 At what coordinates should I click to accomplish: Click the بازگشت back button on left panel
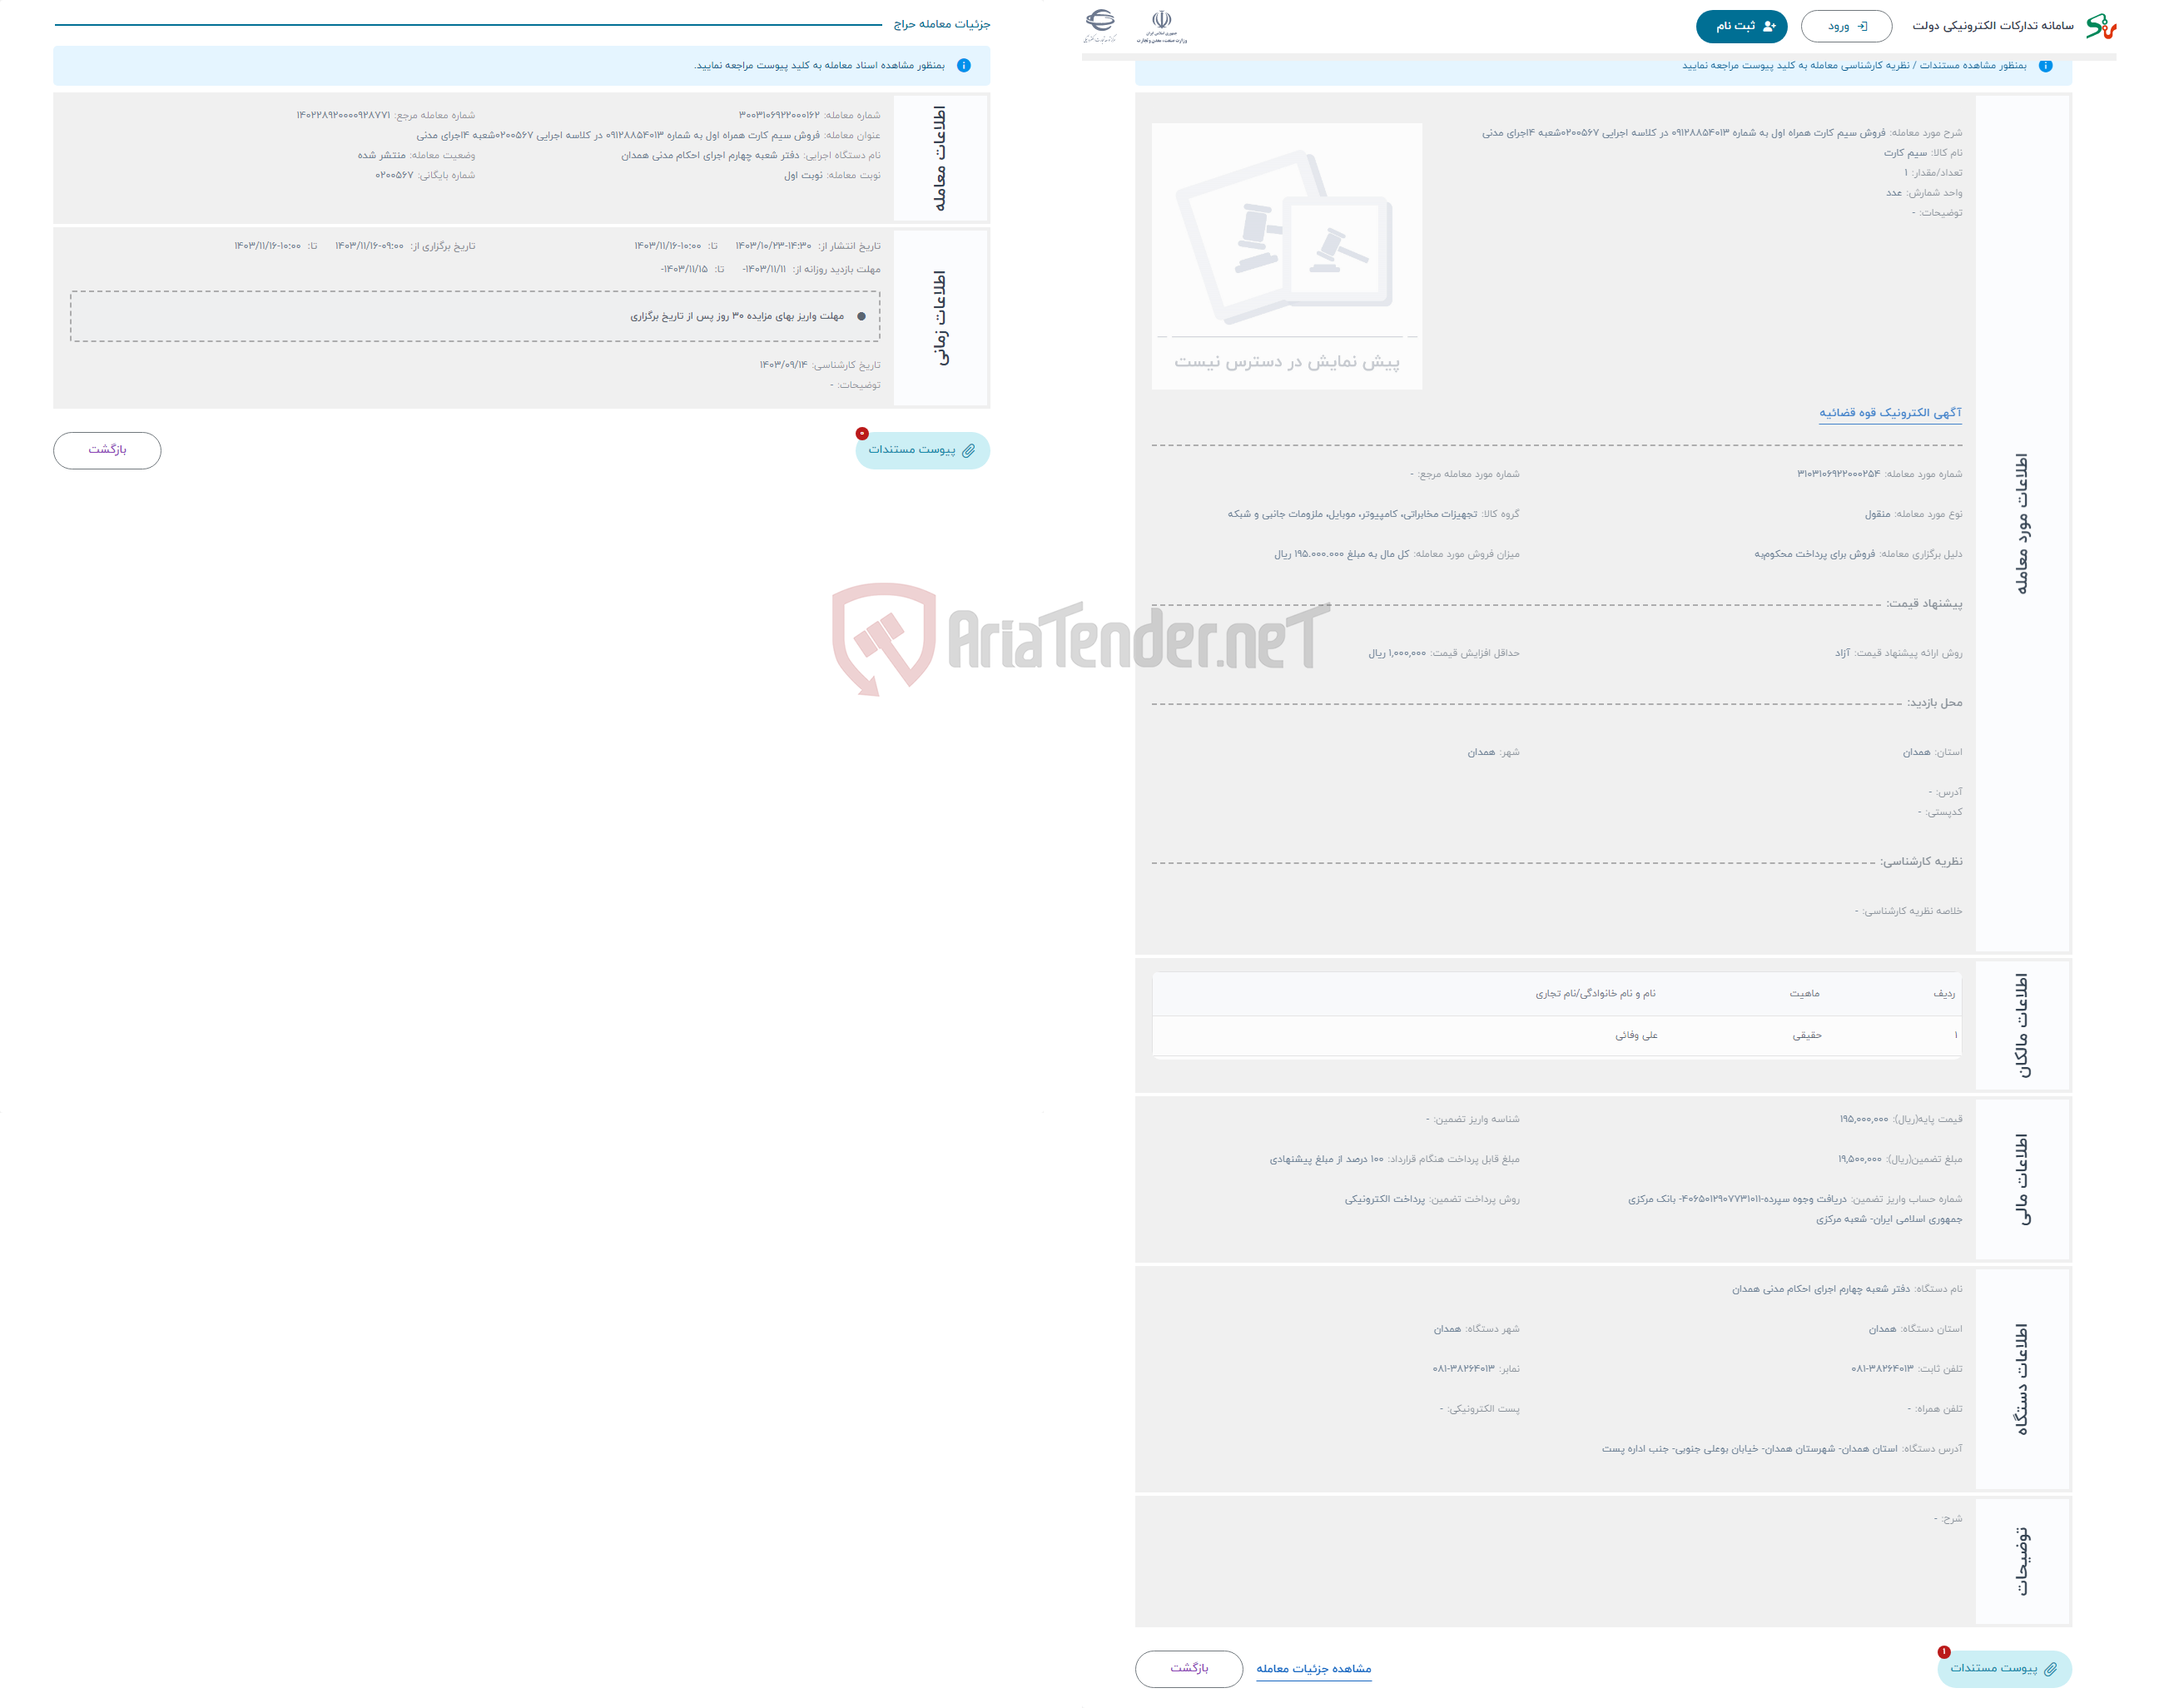[111, 448]
